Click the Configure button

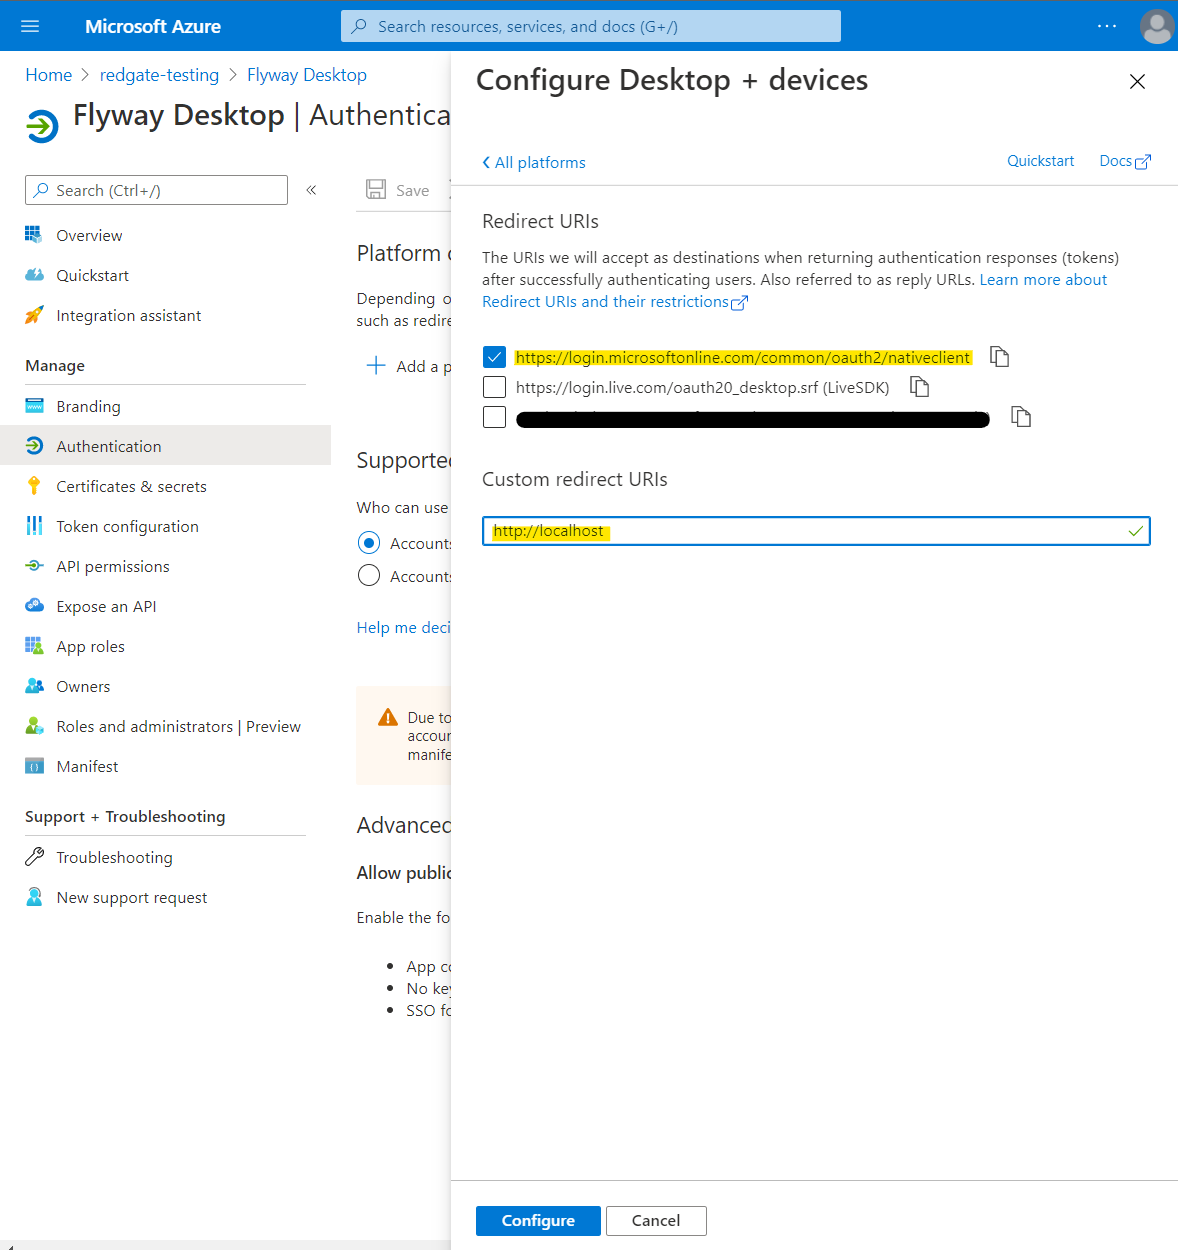[x=538, y=1221]
